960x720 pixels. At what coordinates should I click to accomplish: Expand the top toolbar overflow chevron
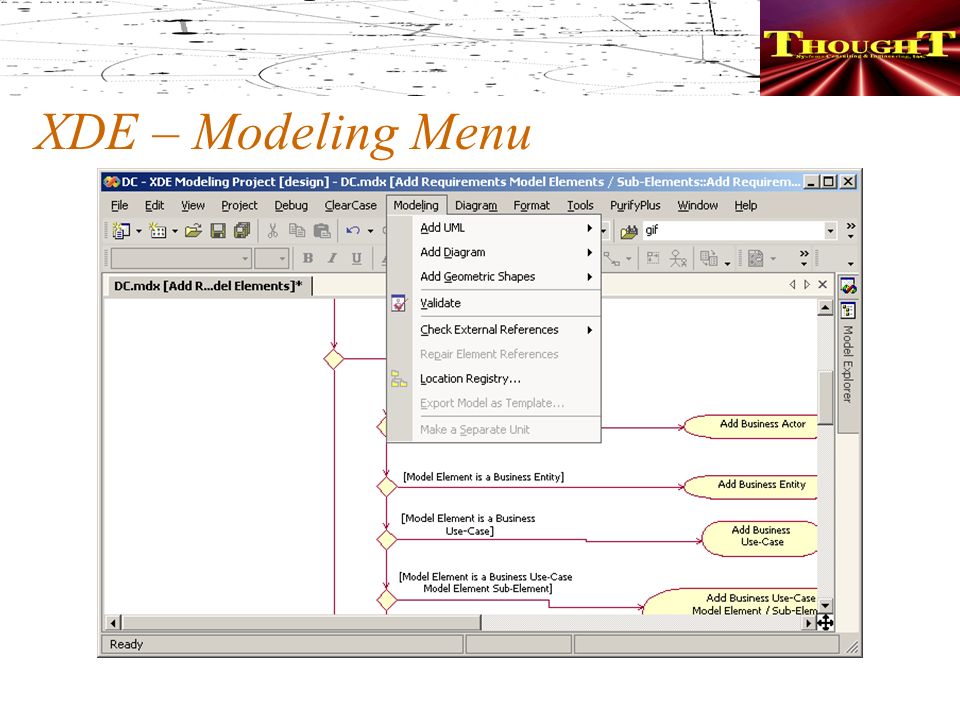(850, 230)
